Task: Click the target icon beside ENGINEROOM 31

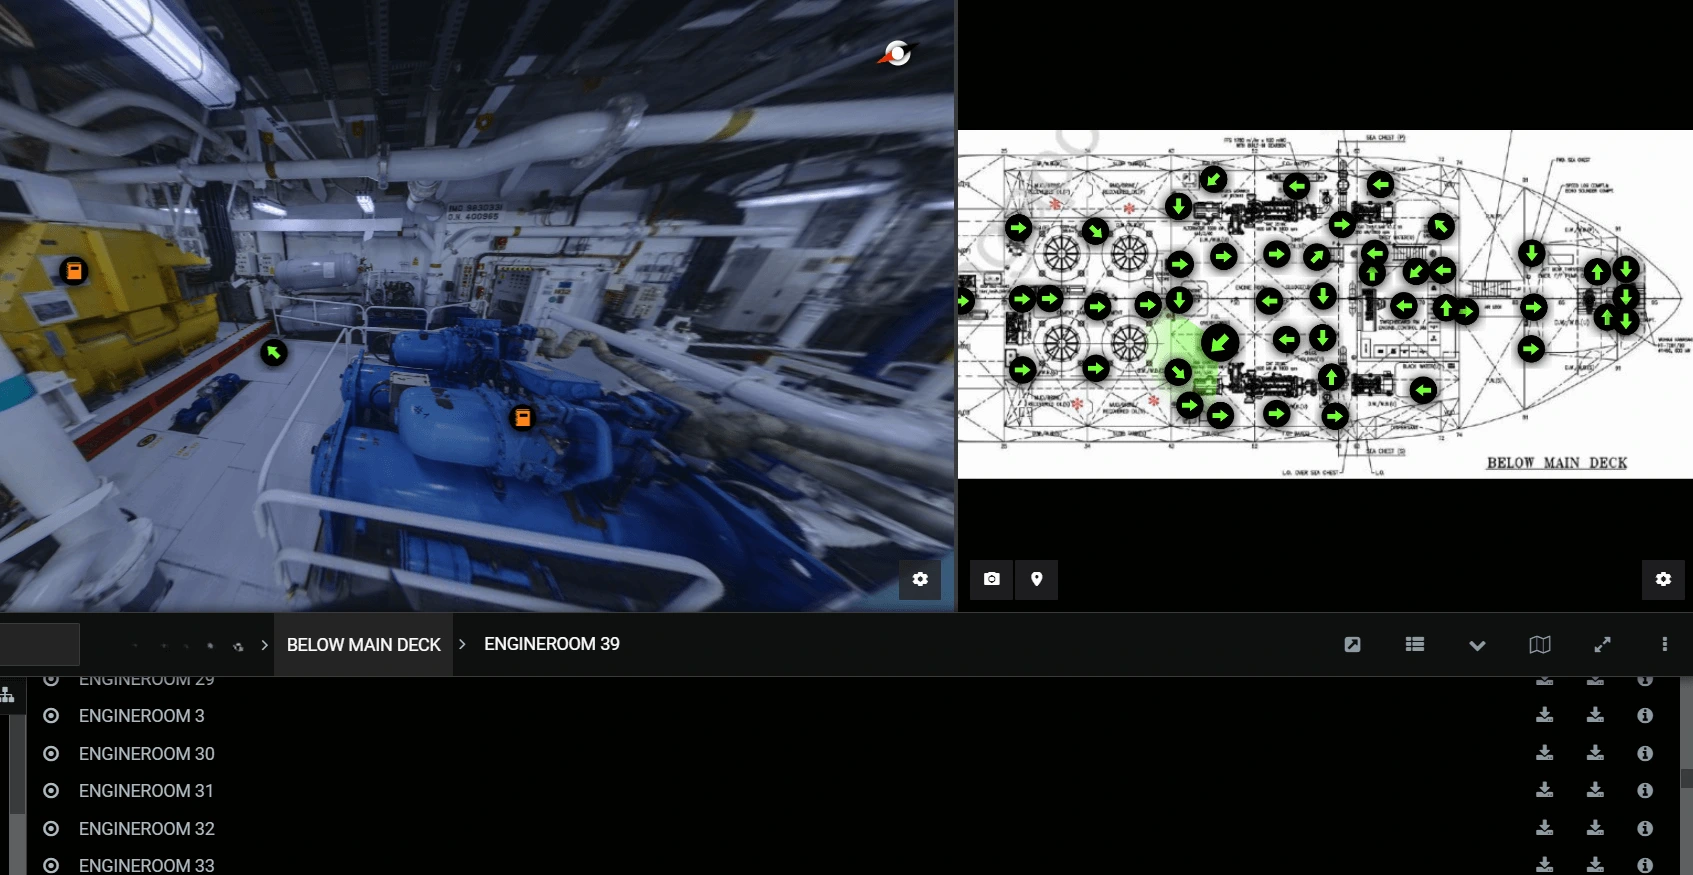Action: click(x=51, y=791)
